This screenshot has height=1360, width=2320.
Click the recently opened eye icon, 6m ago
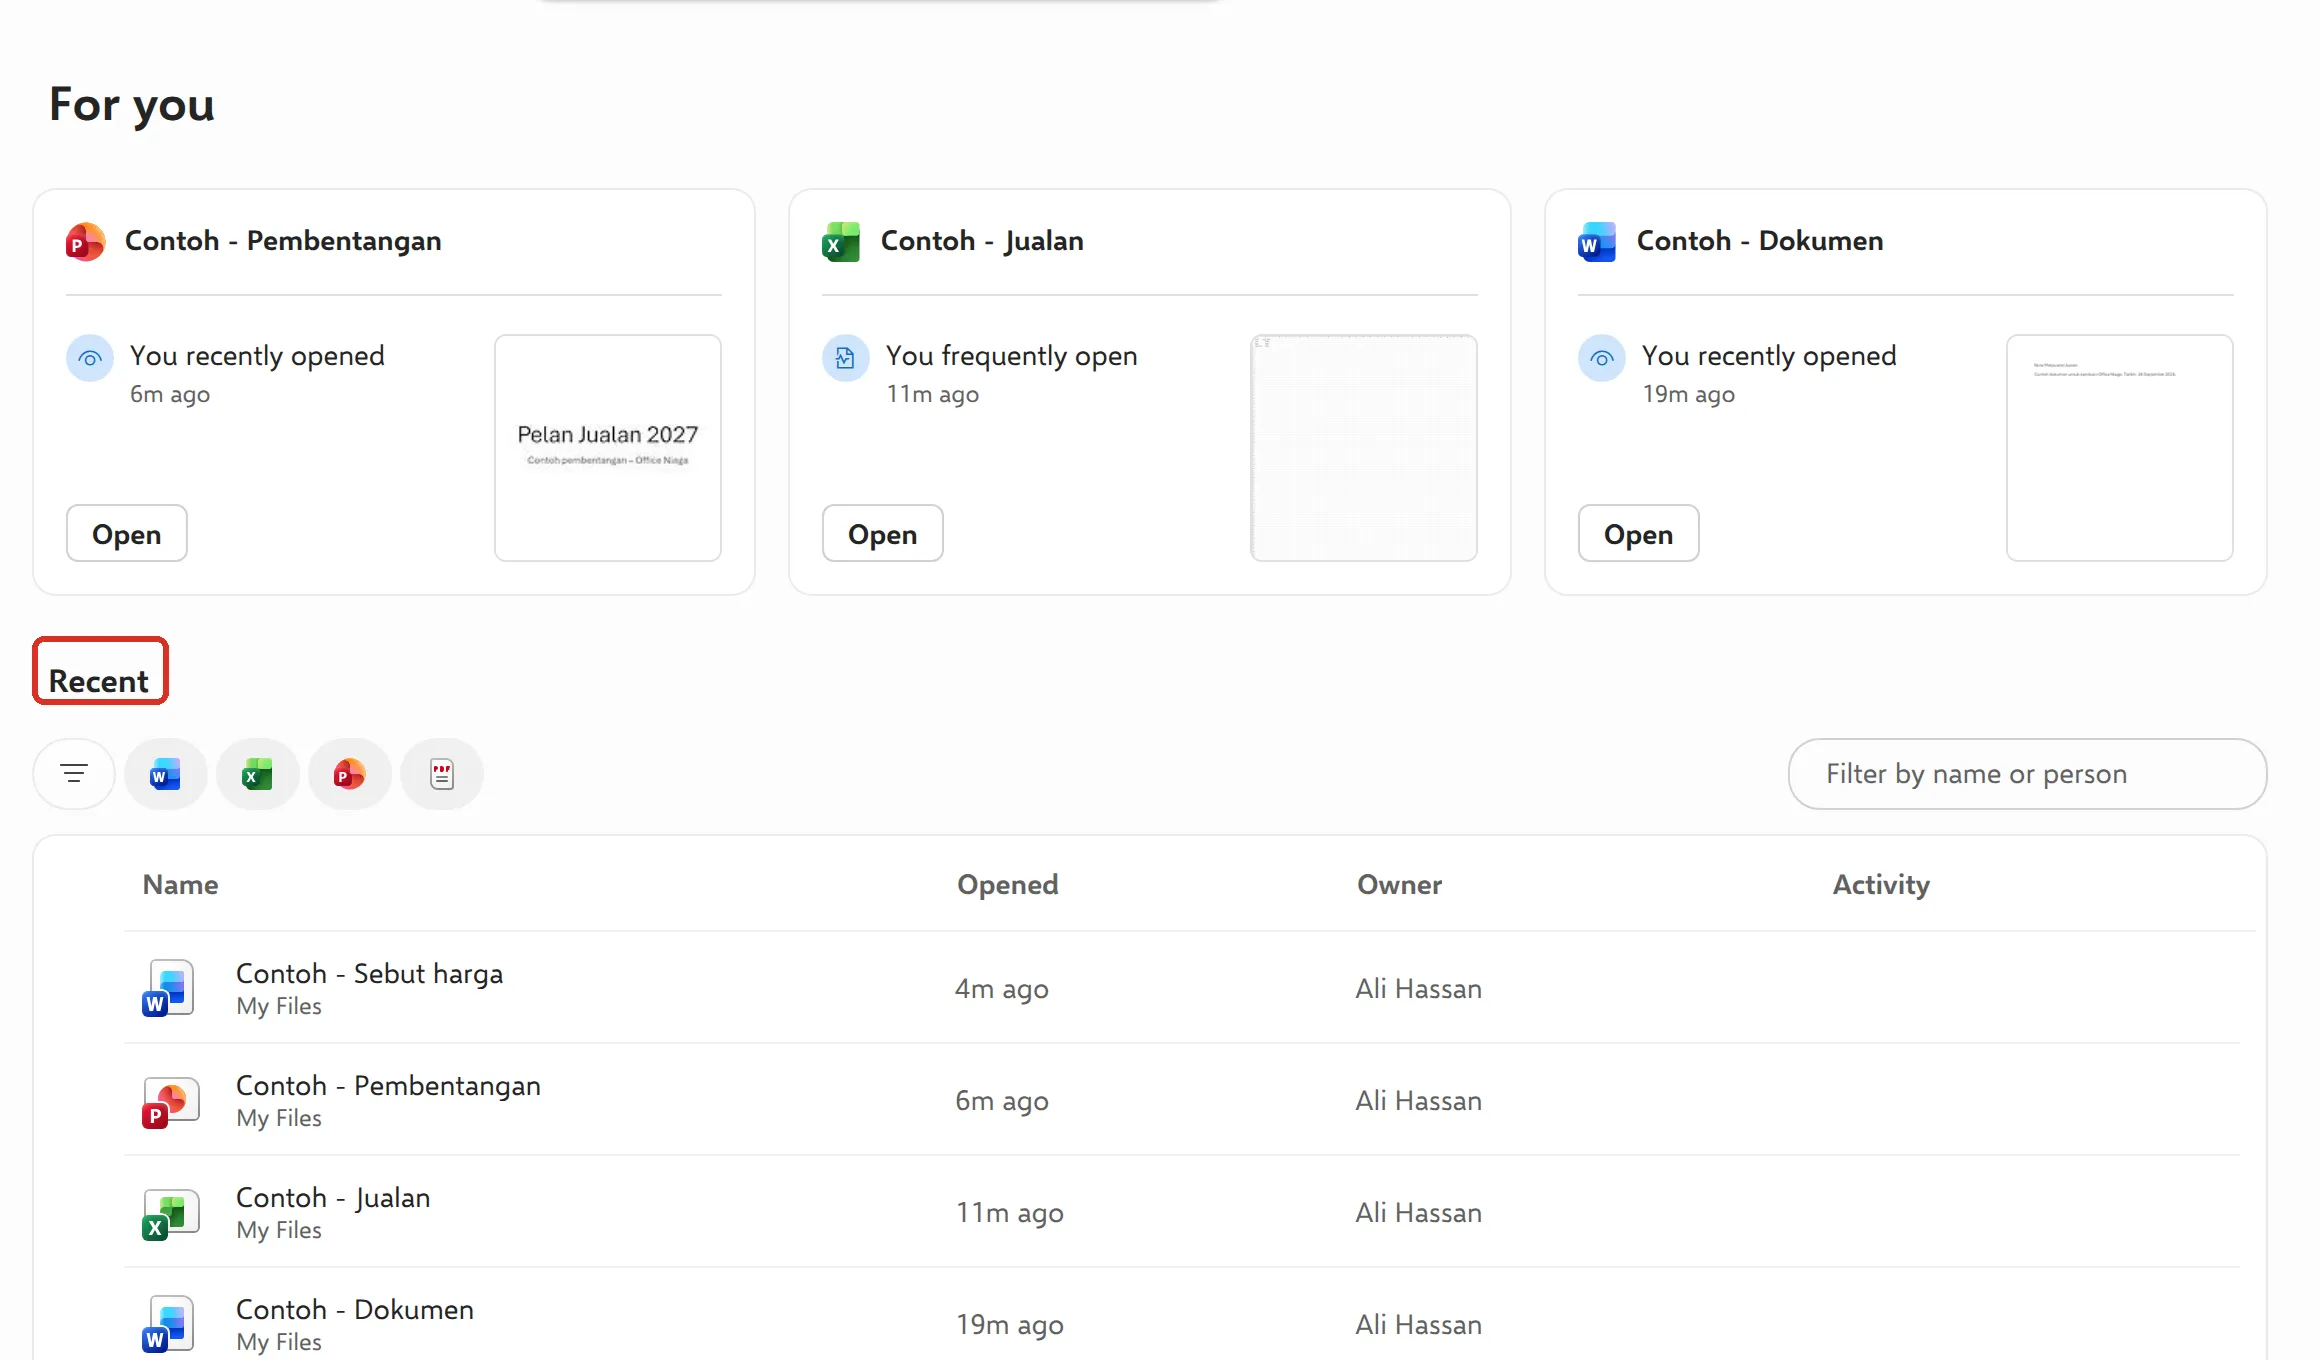(90, 358)
